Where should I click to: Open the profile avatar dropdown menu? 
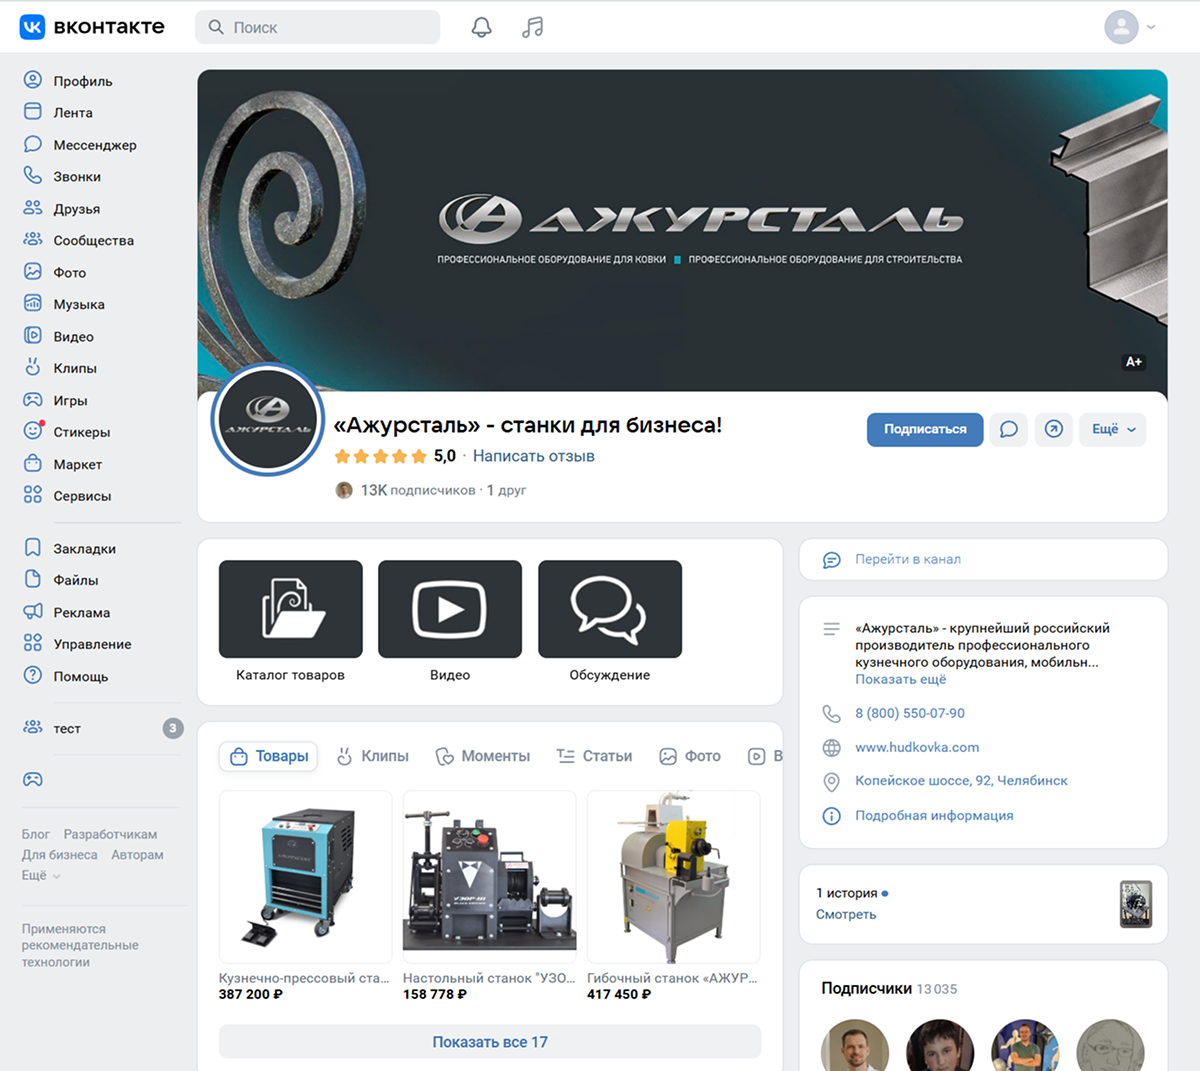click(x=1130, y=27)
